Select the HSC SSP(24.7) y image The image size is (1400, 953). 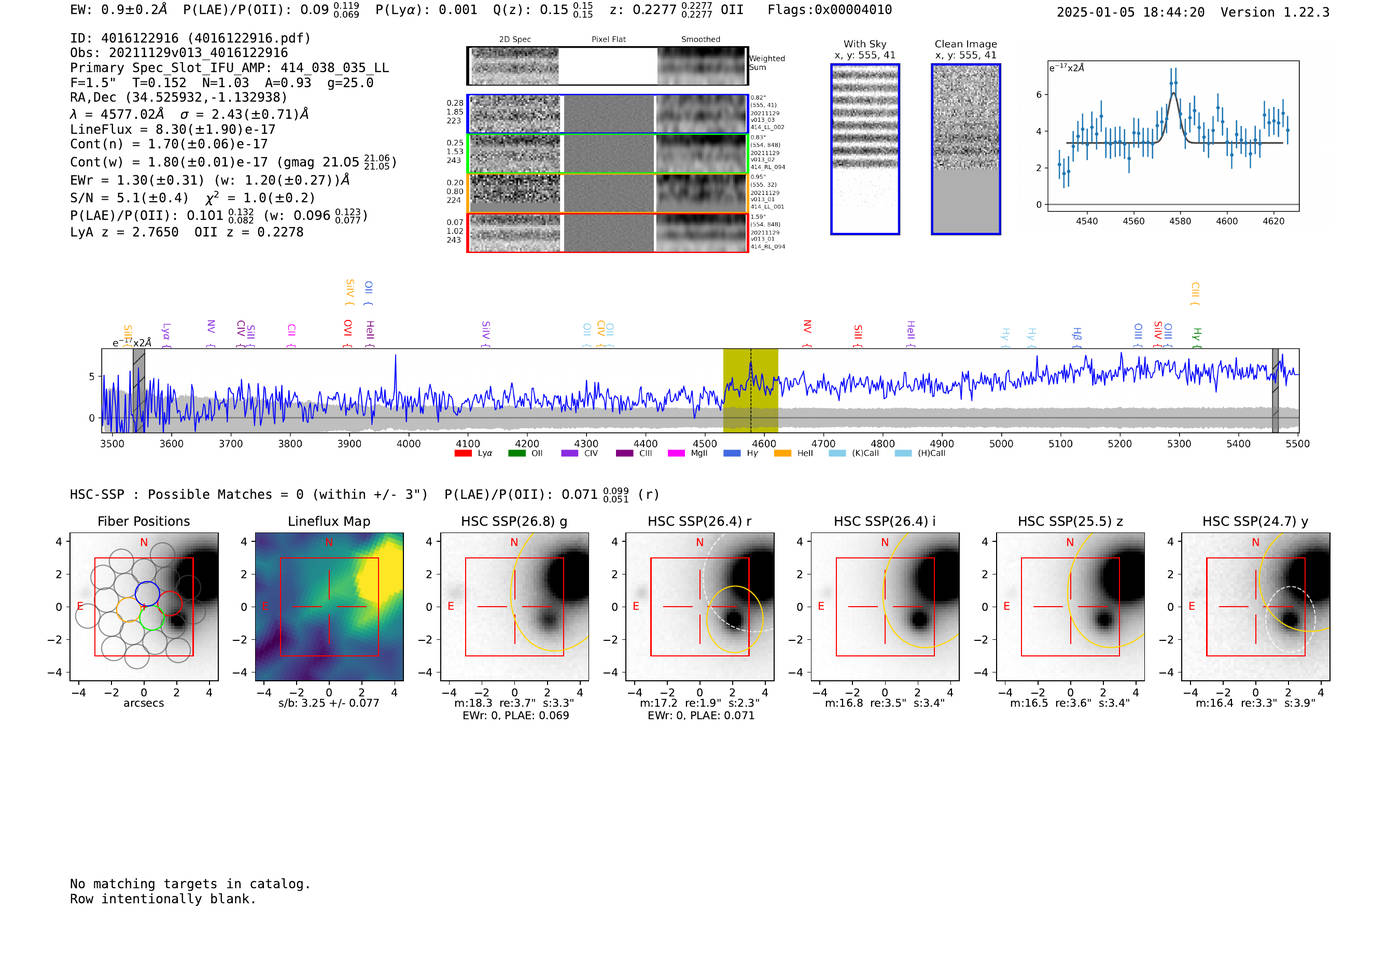pyautogui.click(x=1256, y=607)
